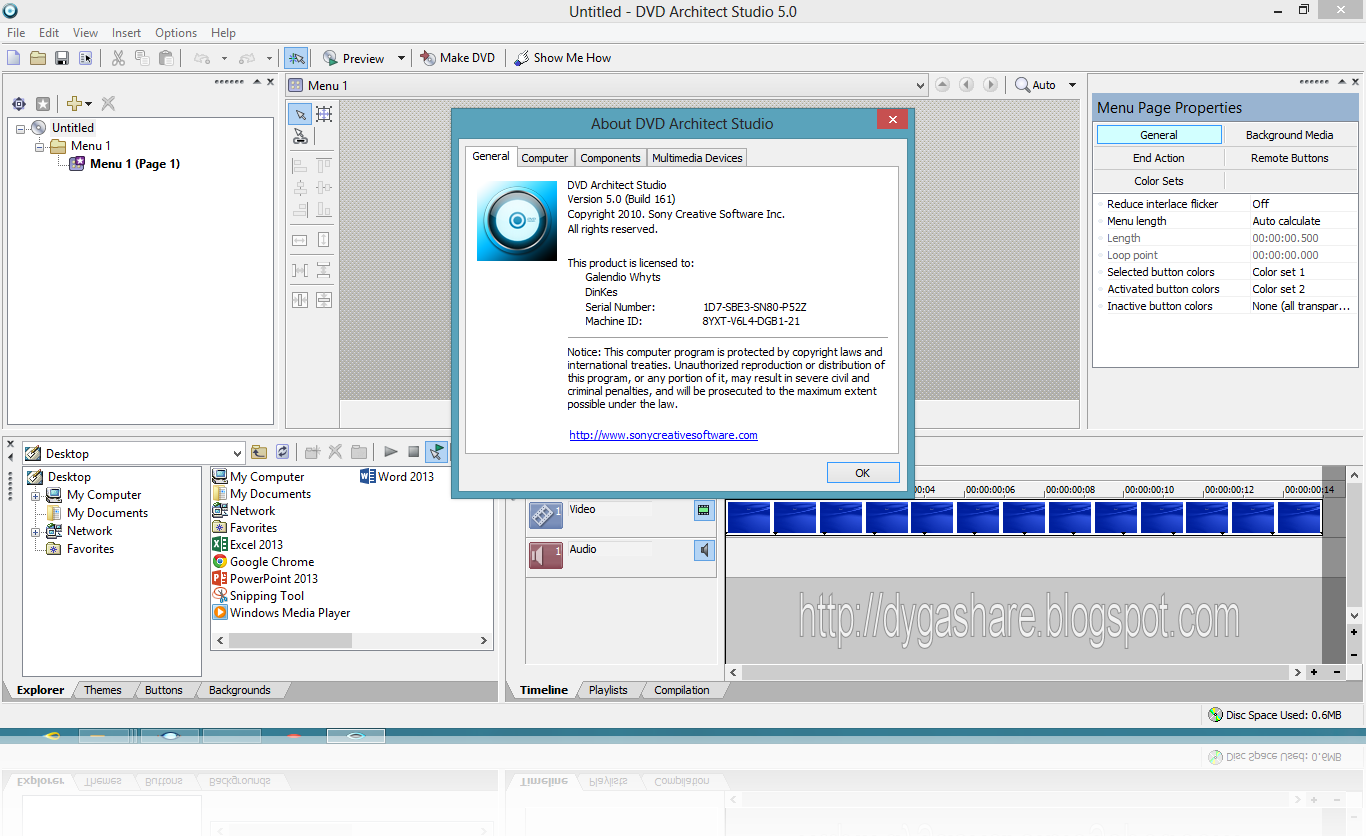Open the sonycreativesoftware.com link

pyautogui.click(x=663, y=435)
